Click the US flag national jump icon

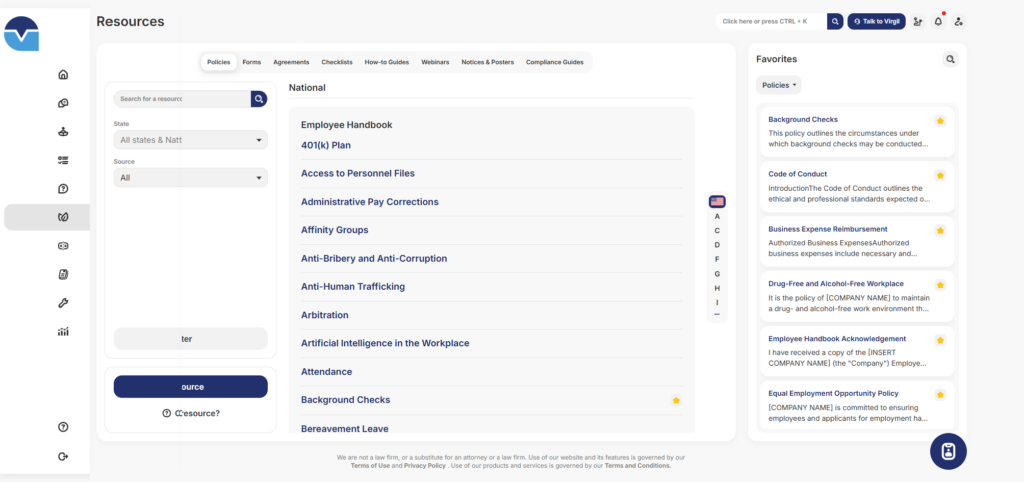[x=717, y=201]
